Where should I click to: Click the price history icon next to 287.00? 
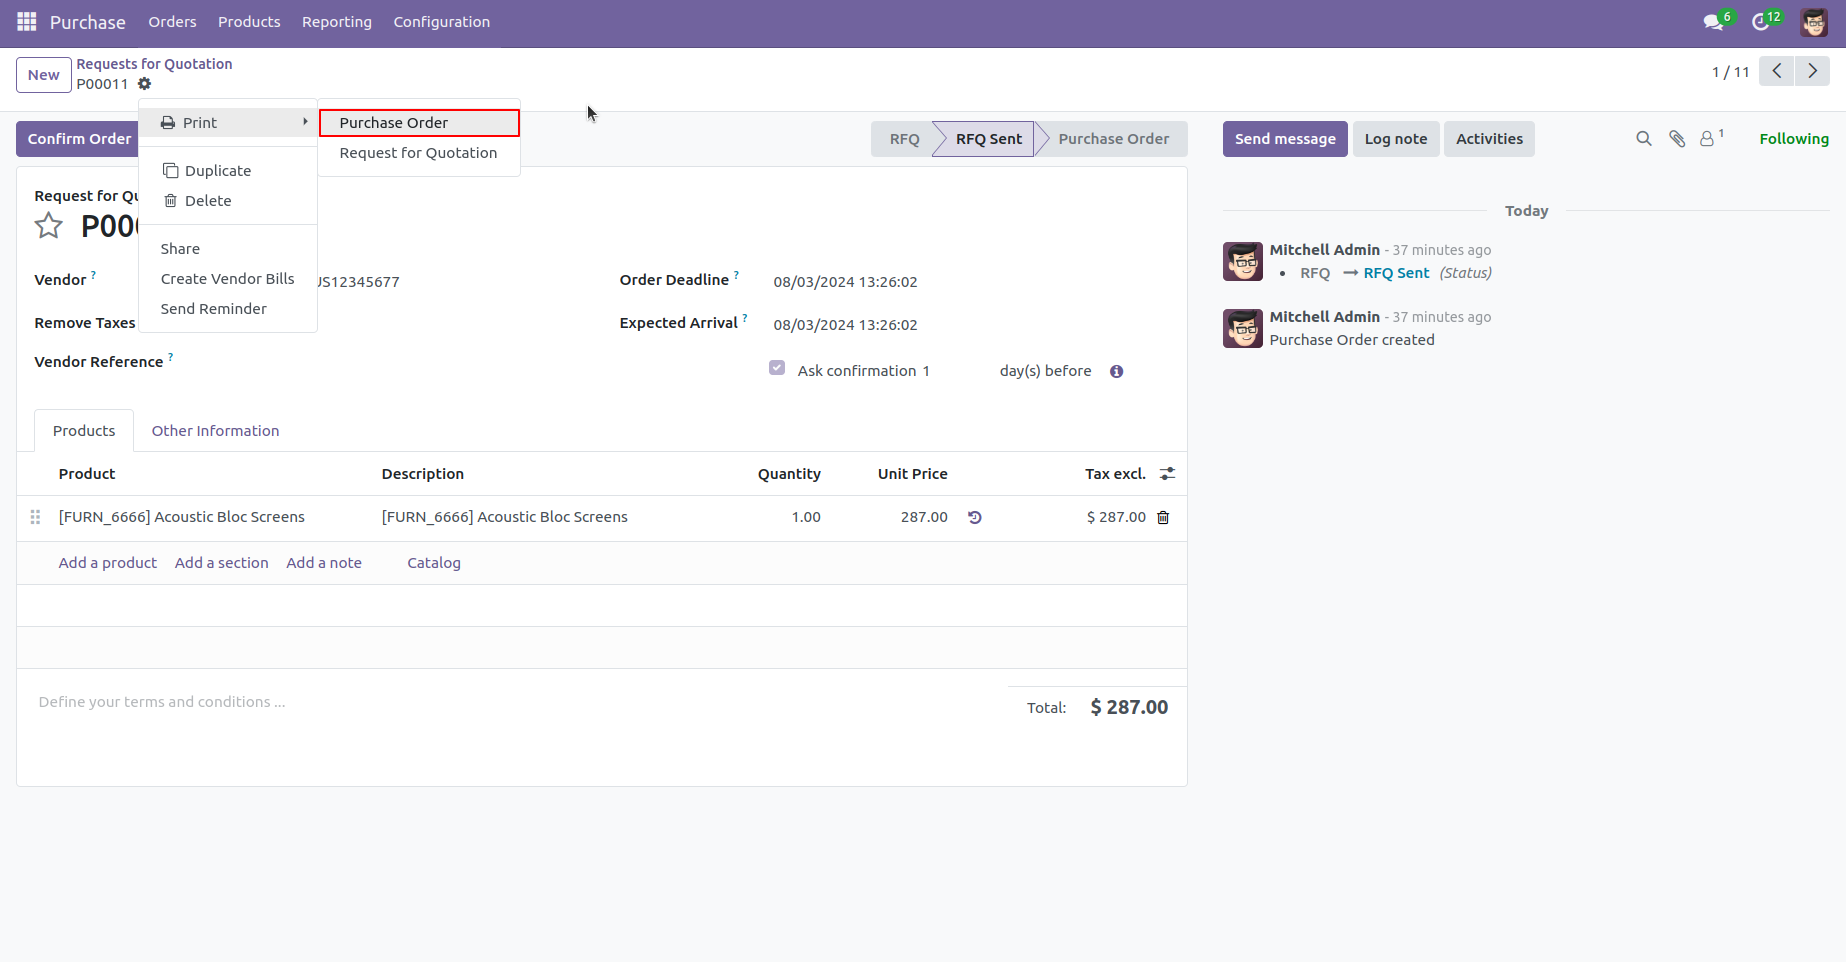(x=974, y=517)
